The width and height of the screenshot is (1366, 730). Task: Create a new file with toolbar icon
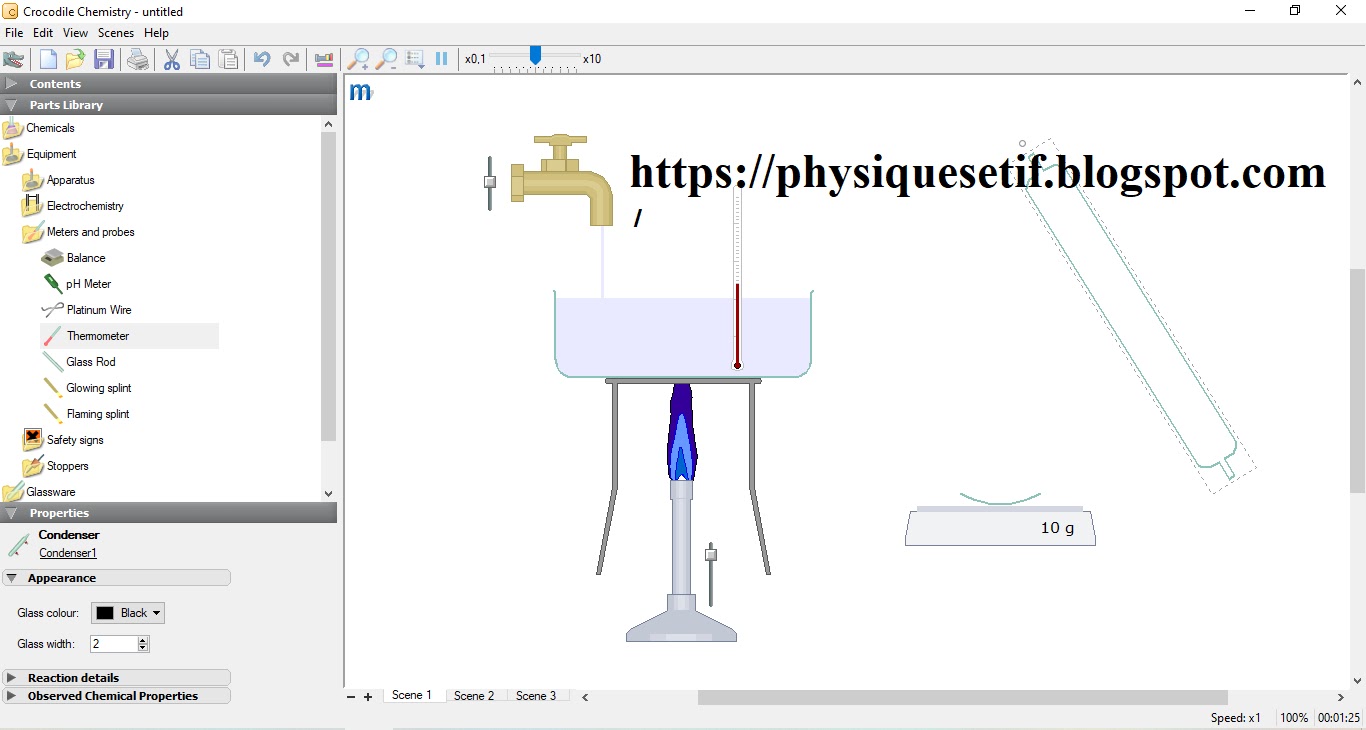point(47,59)
